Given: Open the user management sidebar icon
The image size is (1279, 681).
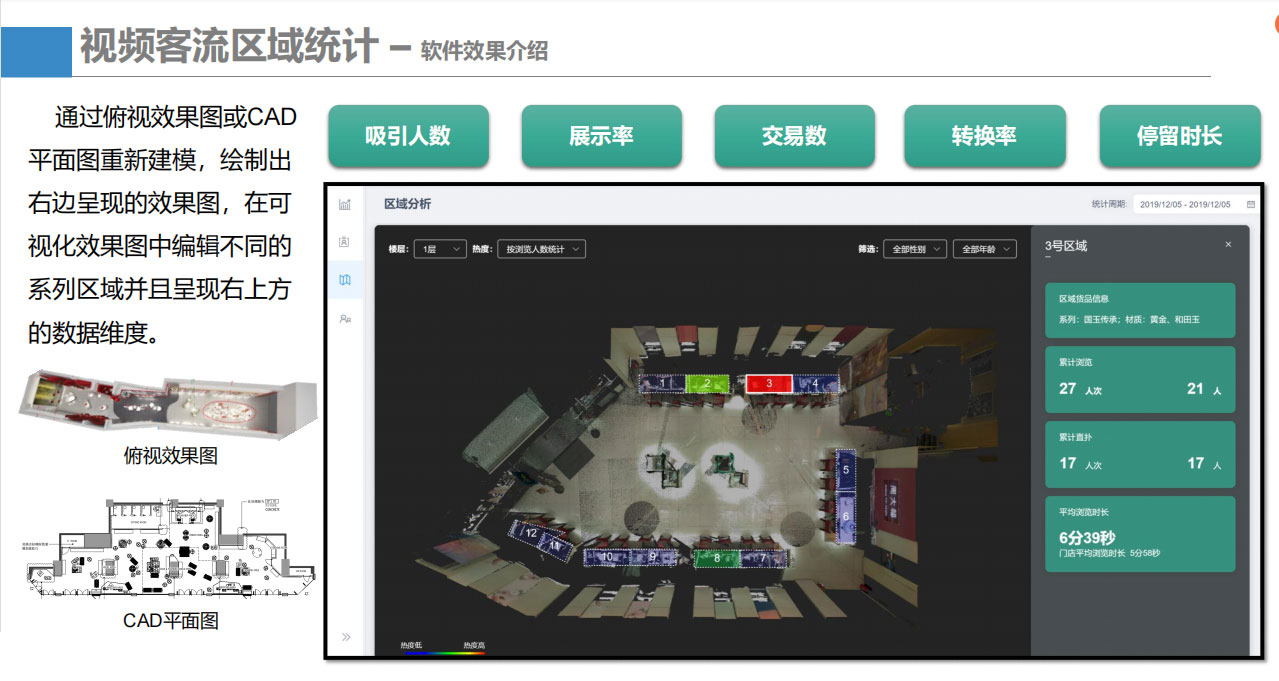Looking at the screenshot, I should point(345,318).
